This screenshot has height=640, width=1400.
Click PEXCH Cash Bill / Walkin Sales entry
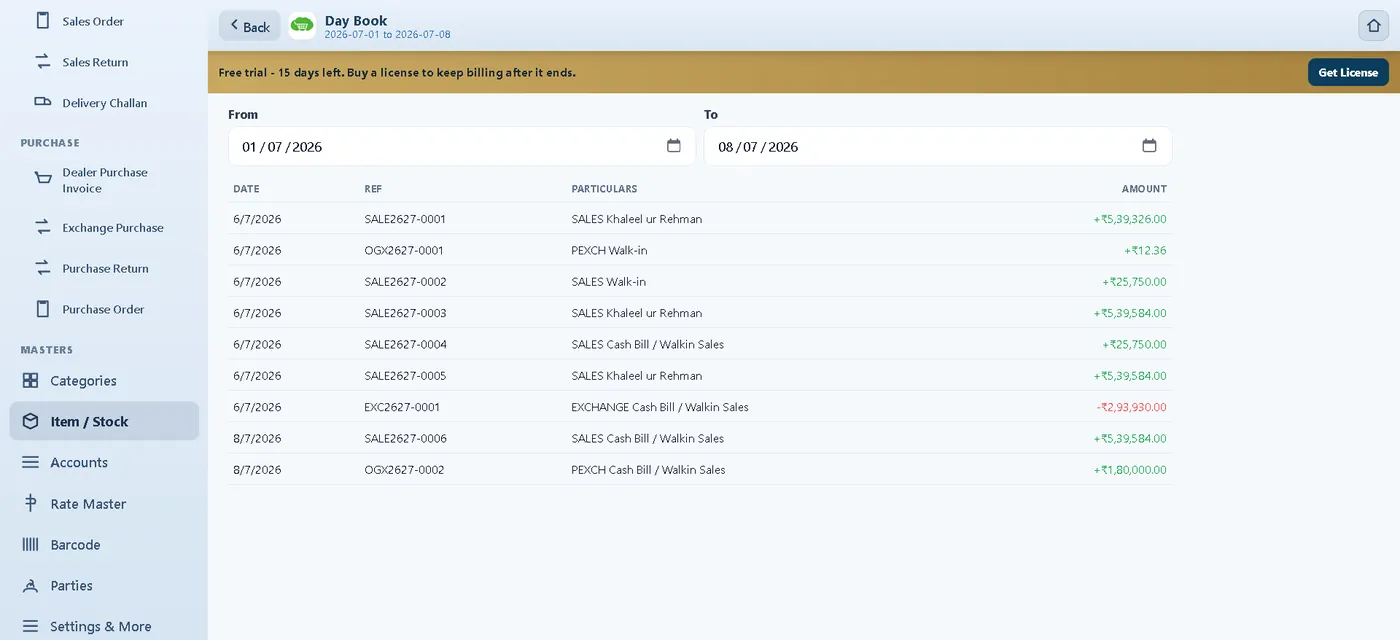pyautogui.click(x=648, y=470)
